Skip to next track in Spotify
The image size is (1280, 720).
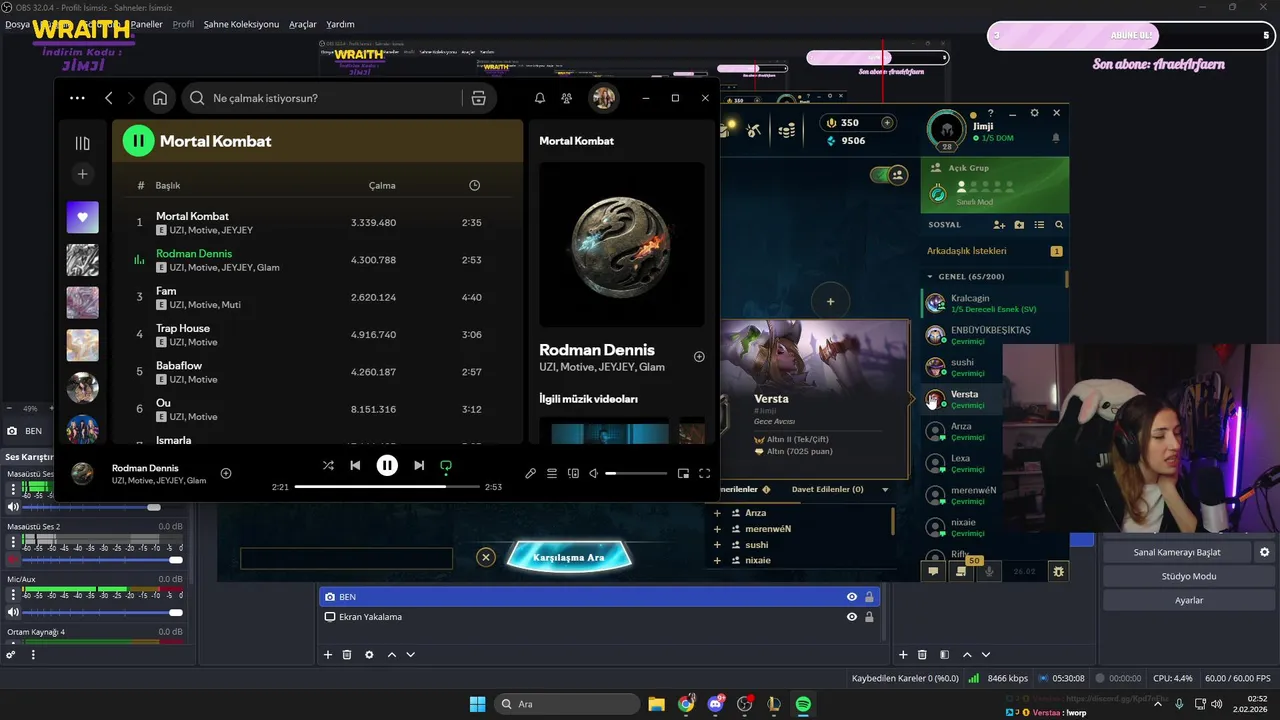click(419, 465)
